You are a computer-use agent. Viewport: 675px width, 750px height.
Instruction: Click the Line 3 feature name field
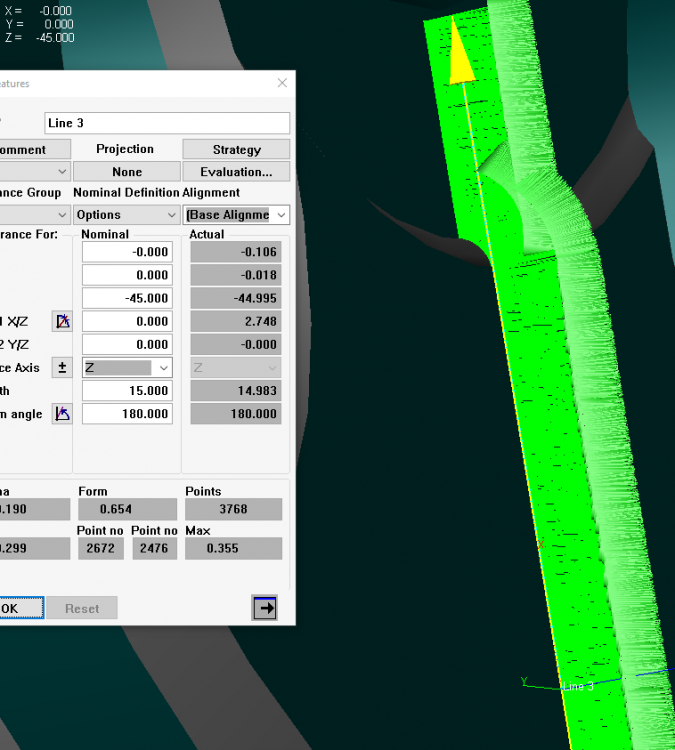(167, 123)
